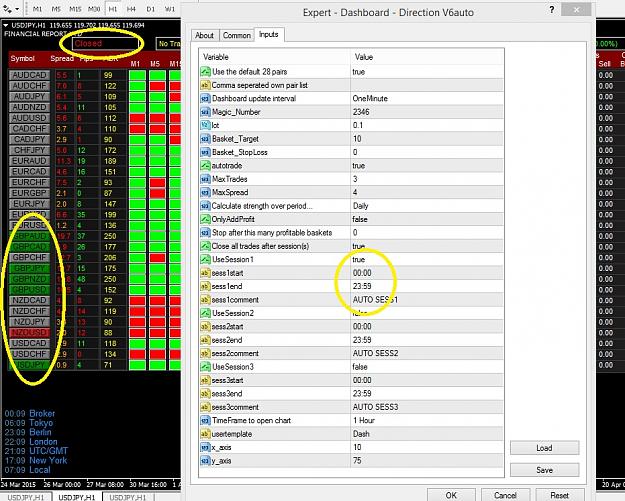Click the 'Comma seperated own pair list' row icon
The width and height of the screenshot is (625, 501).
tap(205, 85)
